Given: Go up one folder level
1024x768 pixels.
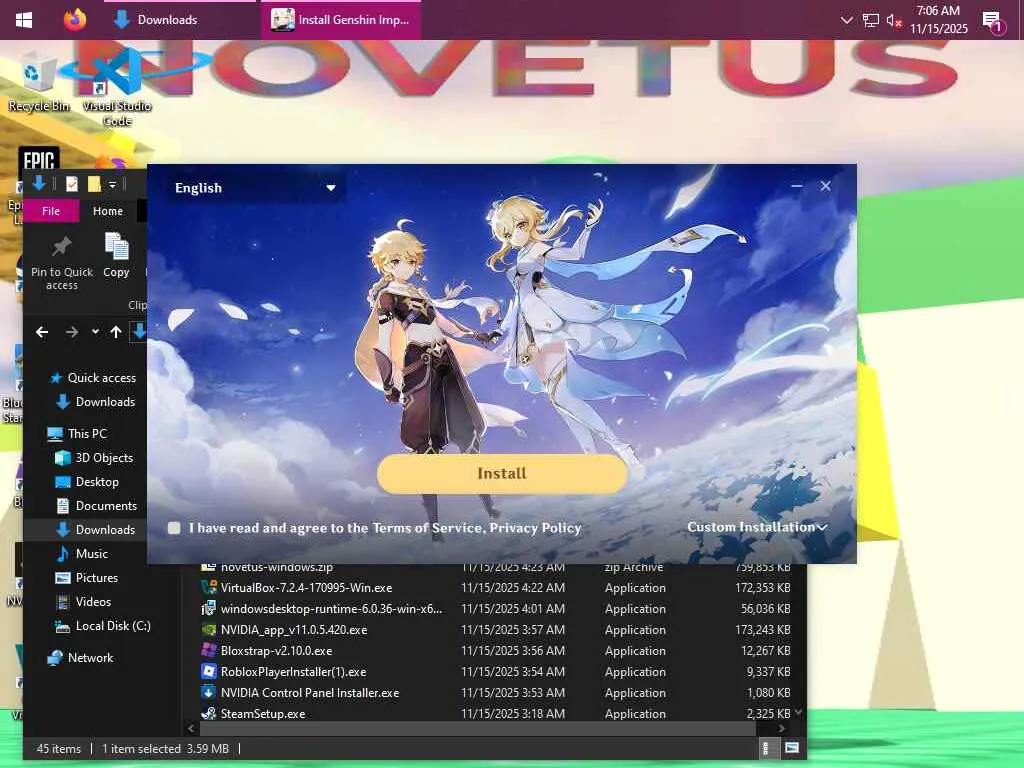Looking at the screenshot, I should [116, 332].
